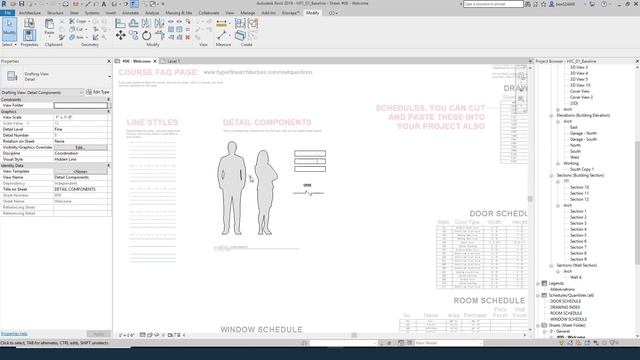Click the Measure Between Two References icon
This screenshot has width=640, height=360.
[x=222, y=36]
